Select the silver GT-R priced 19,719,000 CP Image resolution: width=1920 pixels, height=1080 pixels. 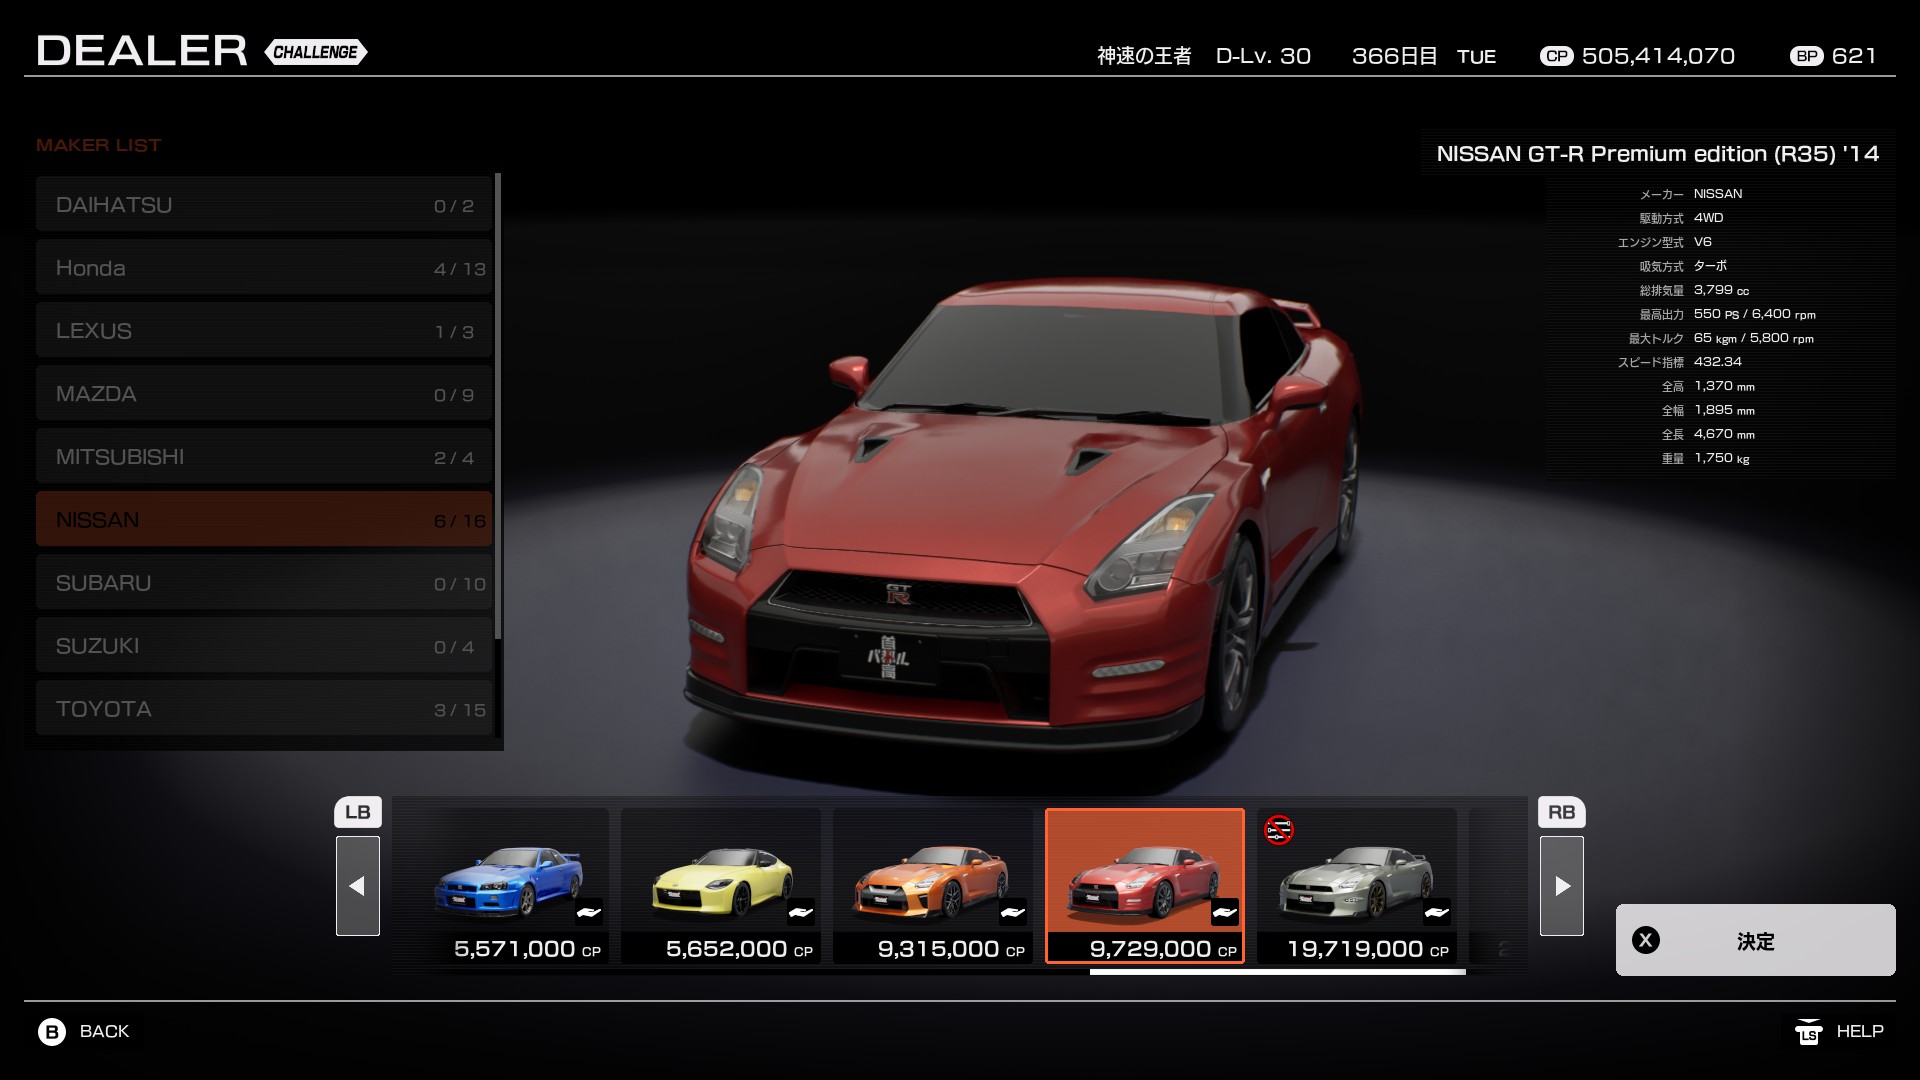1356,886
